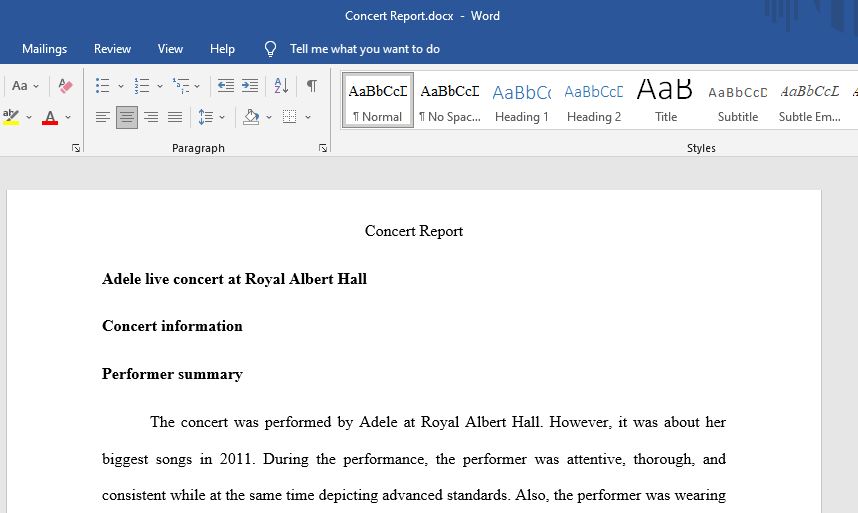Expand the Bullets library dropdown arrow
The height and width of the screenshot is (513, 858).
pos(120,86)
